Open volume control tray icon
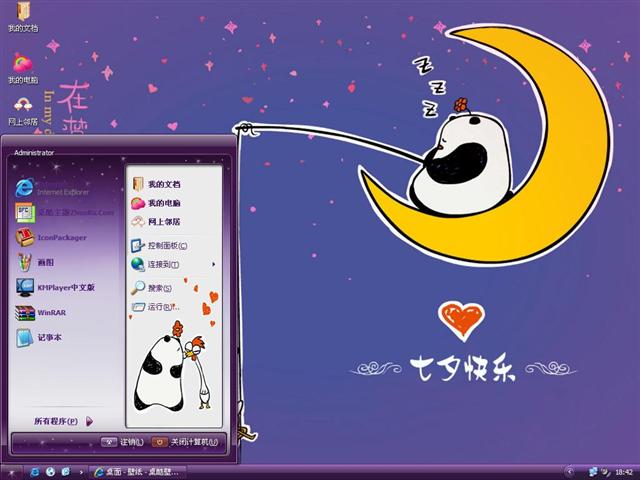The image size is (640, 480). point(605,472)
